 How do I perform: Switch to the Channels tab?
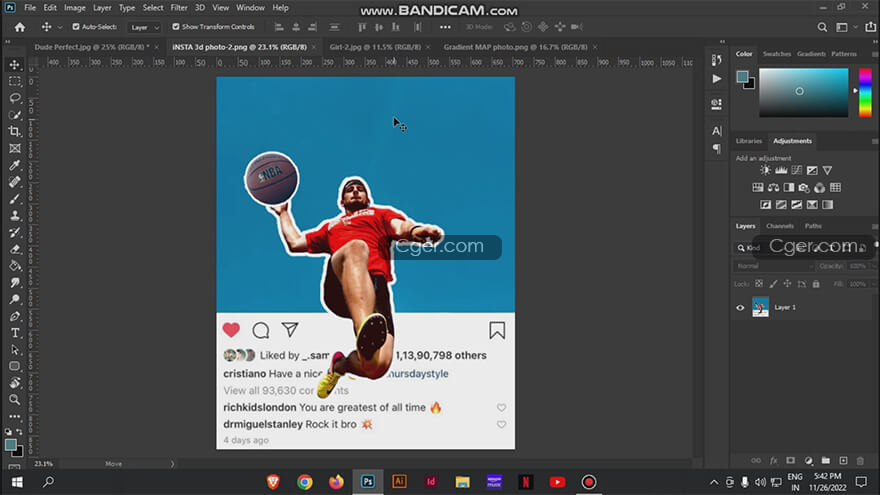pos(780,226)
